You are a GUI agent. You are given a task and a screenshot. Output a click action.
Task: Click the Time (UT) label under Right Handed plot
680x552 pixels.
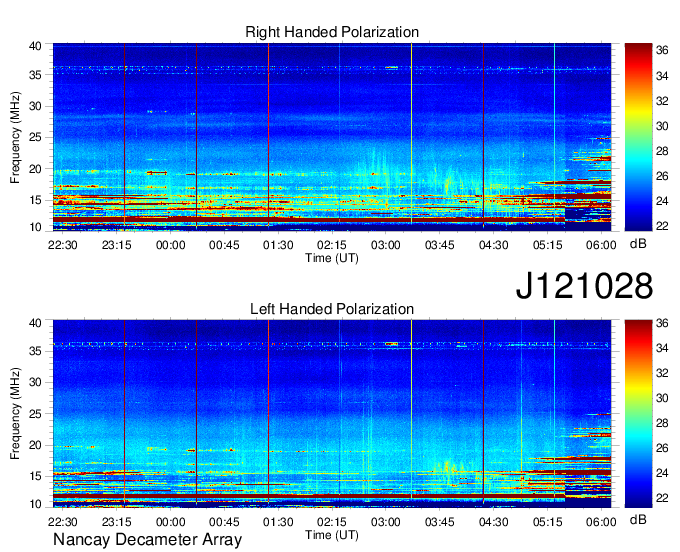pos(332,258)
